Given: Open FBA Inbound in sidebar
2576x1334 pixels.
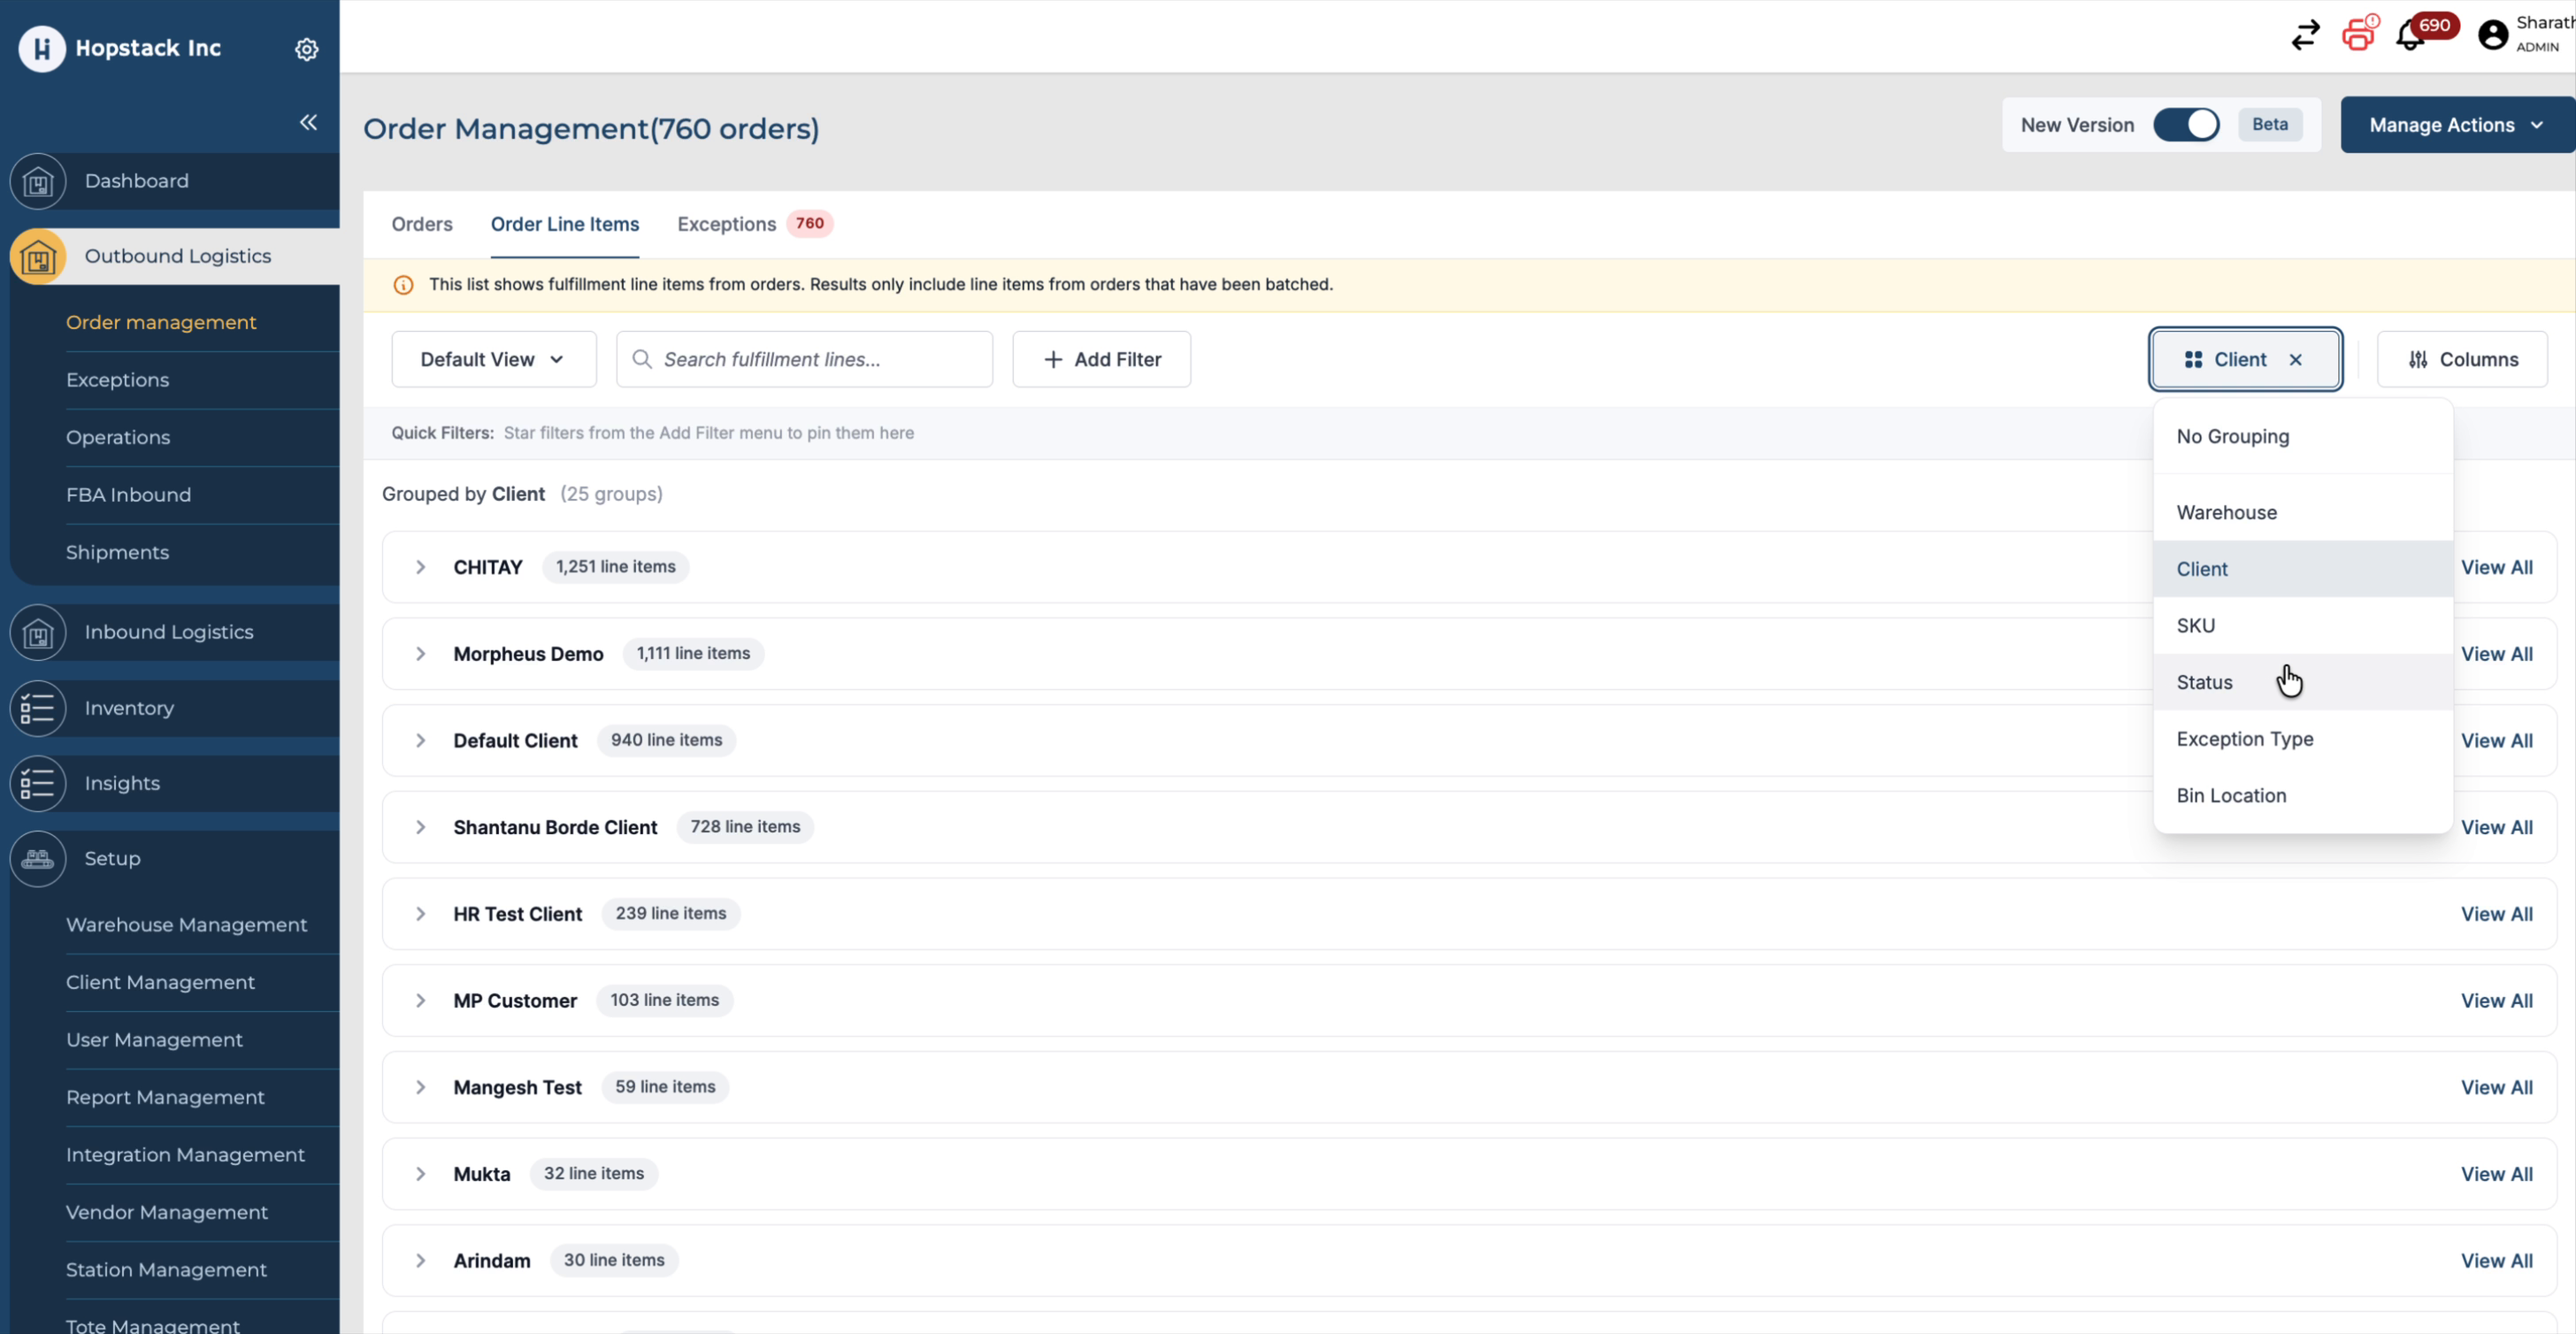Looking at the screenshot, I should (x=128, y=495).
